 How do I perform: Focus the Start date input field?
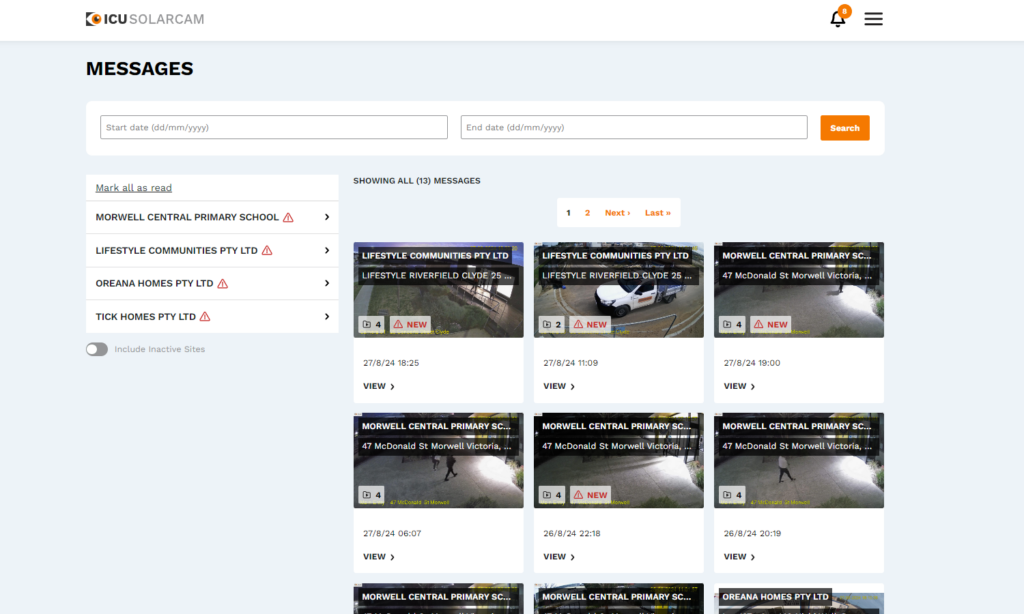[274, 127]
